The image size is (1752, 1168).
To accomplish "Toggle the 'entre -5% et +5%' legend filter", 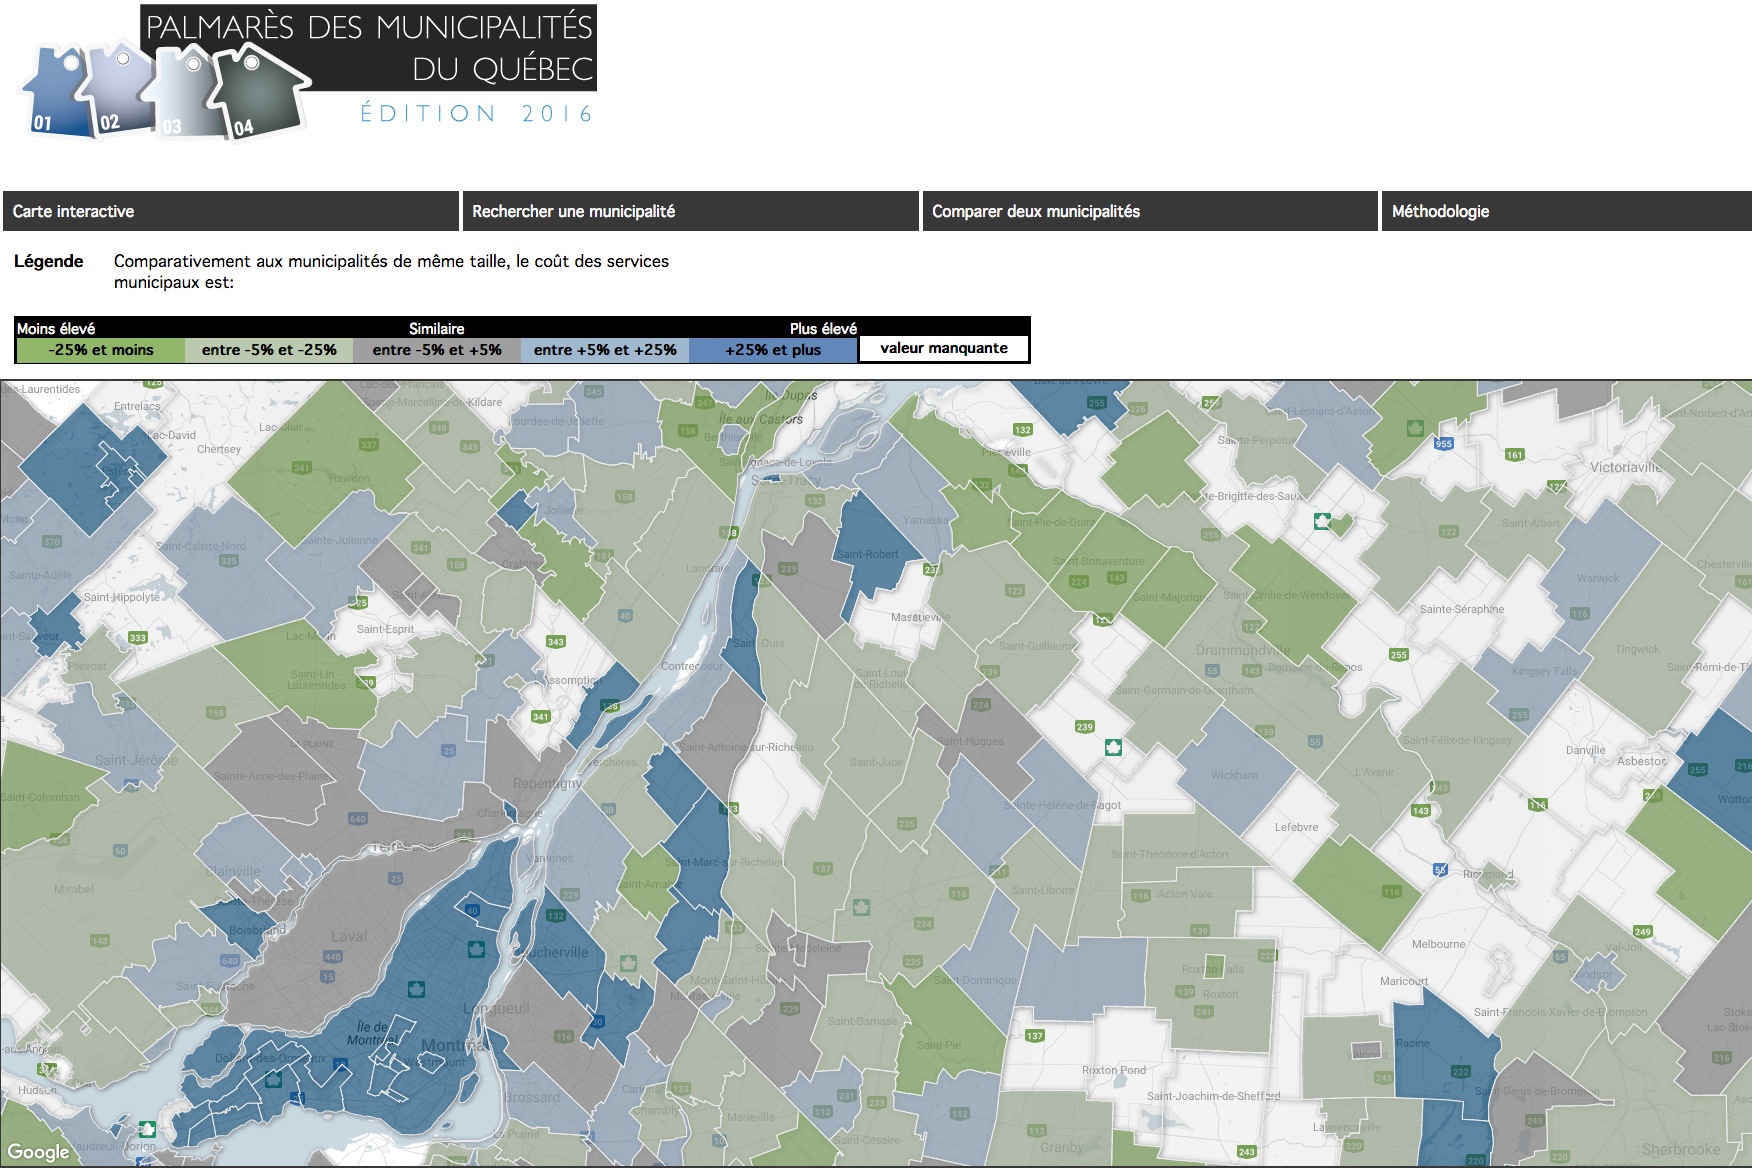I will 436,349.
